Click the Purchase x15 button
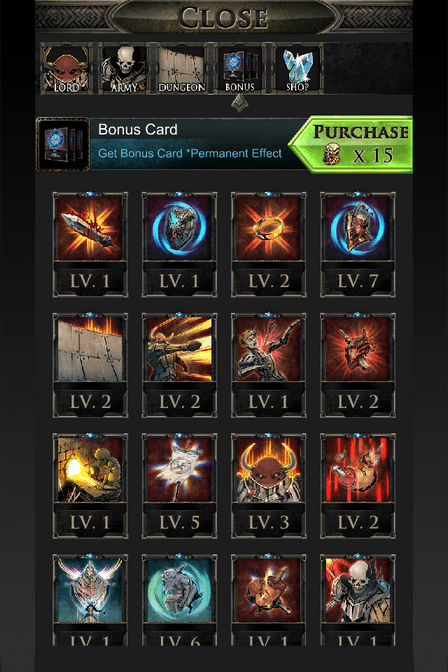This screenshot has width=448, height=672. pyautogui.click(x=352, y=144)
